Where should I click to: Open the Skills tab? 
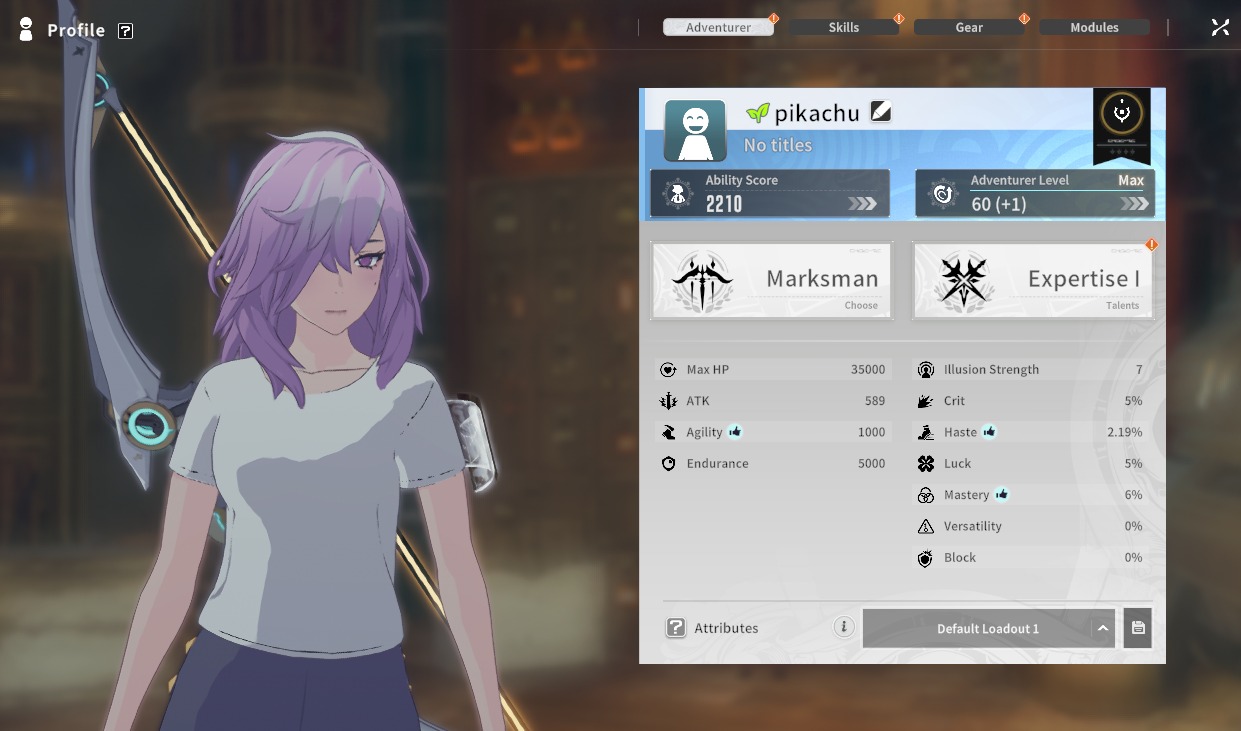click(x=844, y=27)
